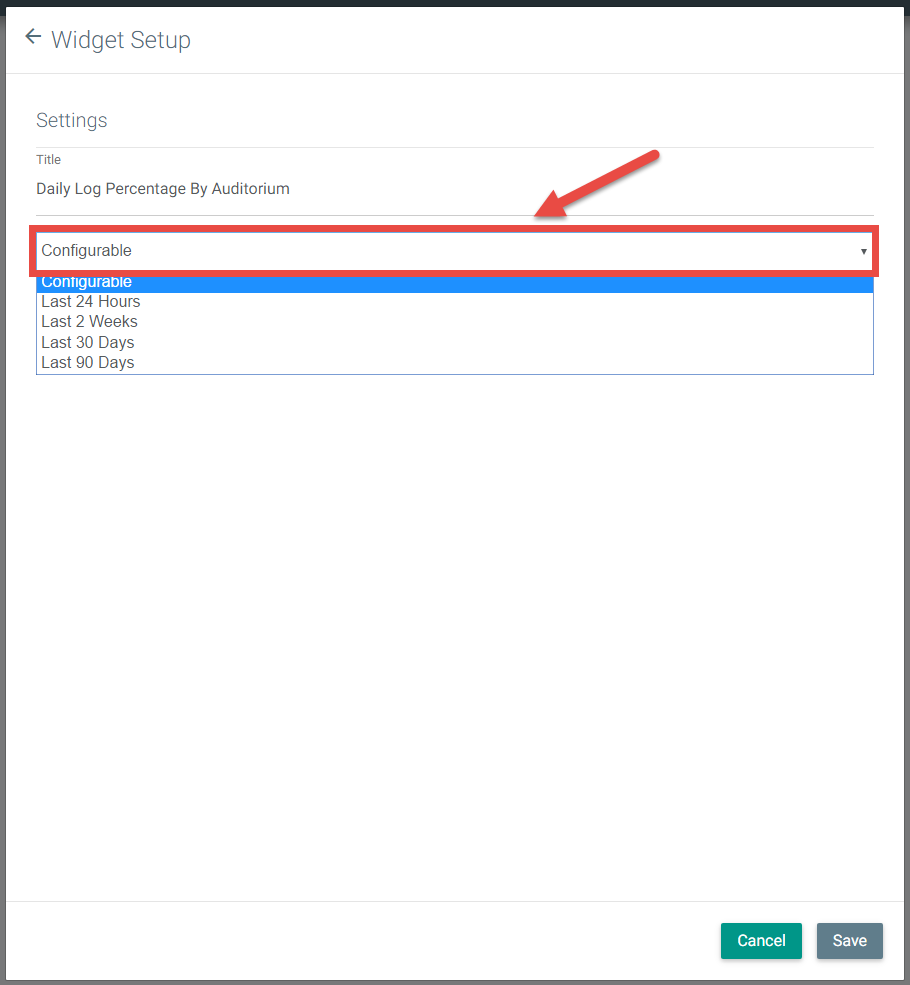Click the dark backdrop above the dialog
The image size is (910, 985).
(455, 3)
